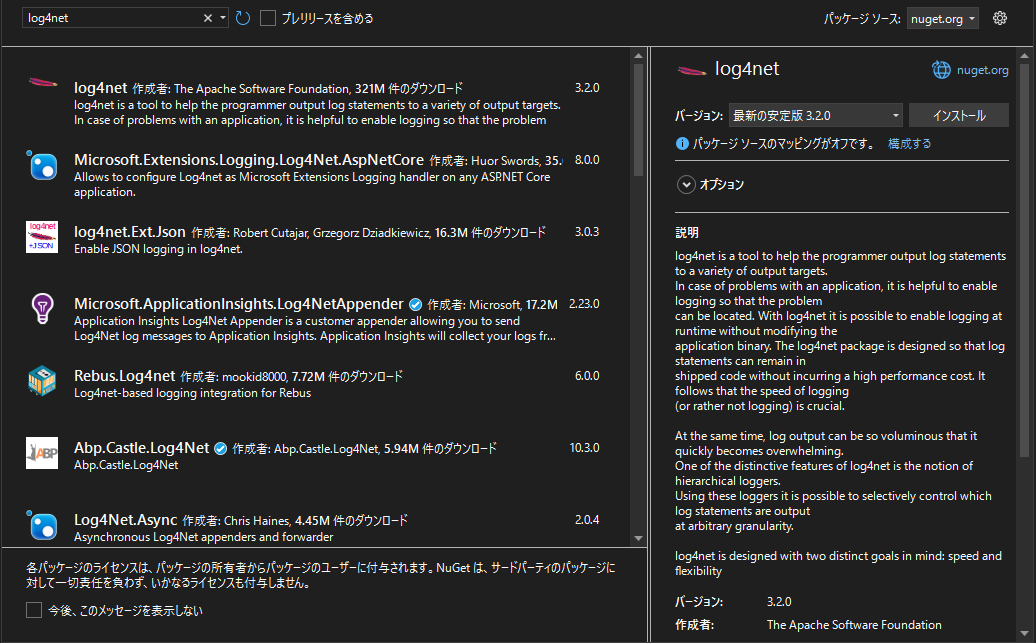Open the パッケージ ソース nuget.org dropdown

942,19
